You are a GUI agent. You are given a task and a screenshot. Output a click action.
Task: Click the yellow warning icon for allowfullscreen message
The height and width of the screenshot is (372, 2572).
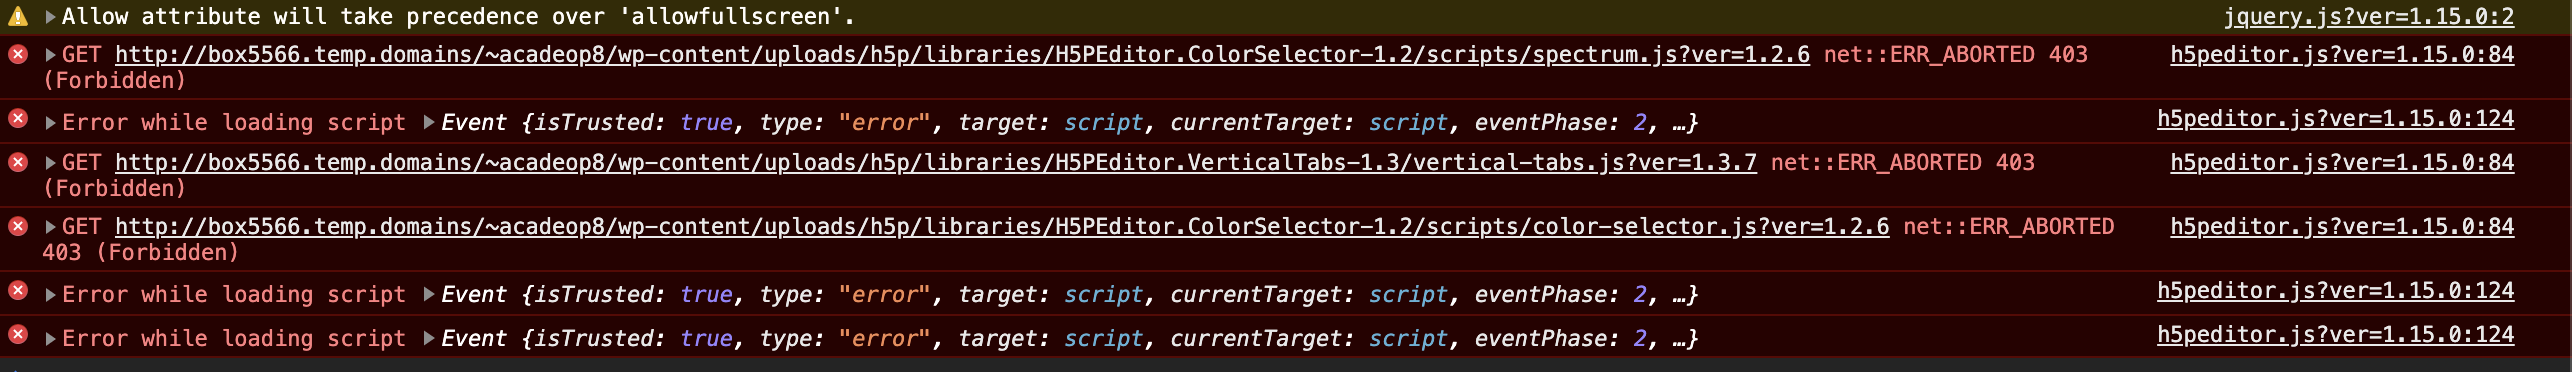coord(18,15)
